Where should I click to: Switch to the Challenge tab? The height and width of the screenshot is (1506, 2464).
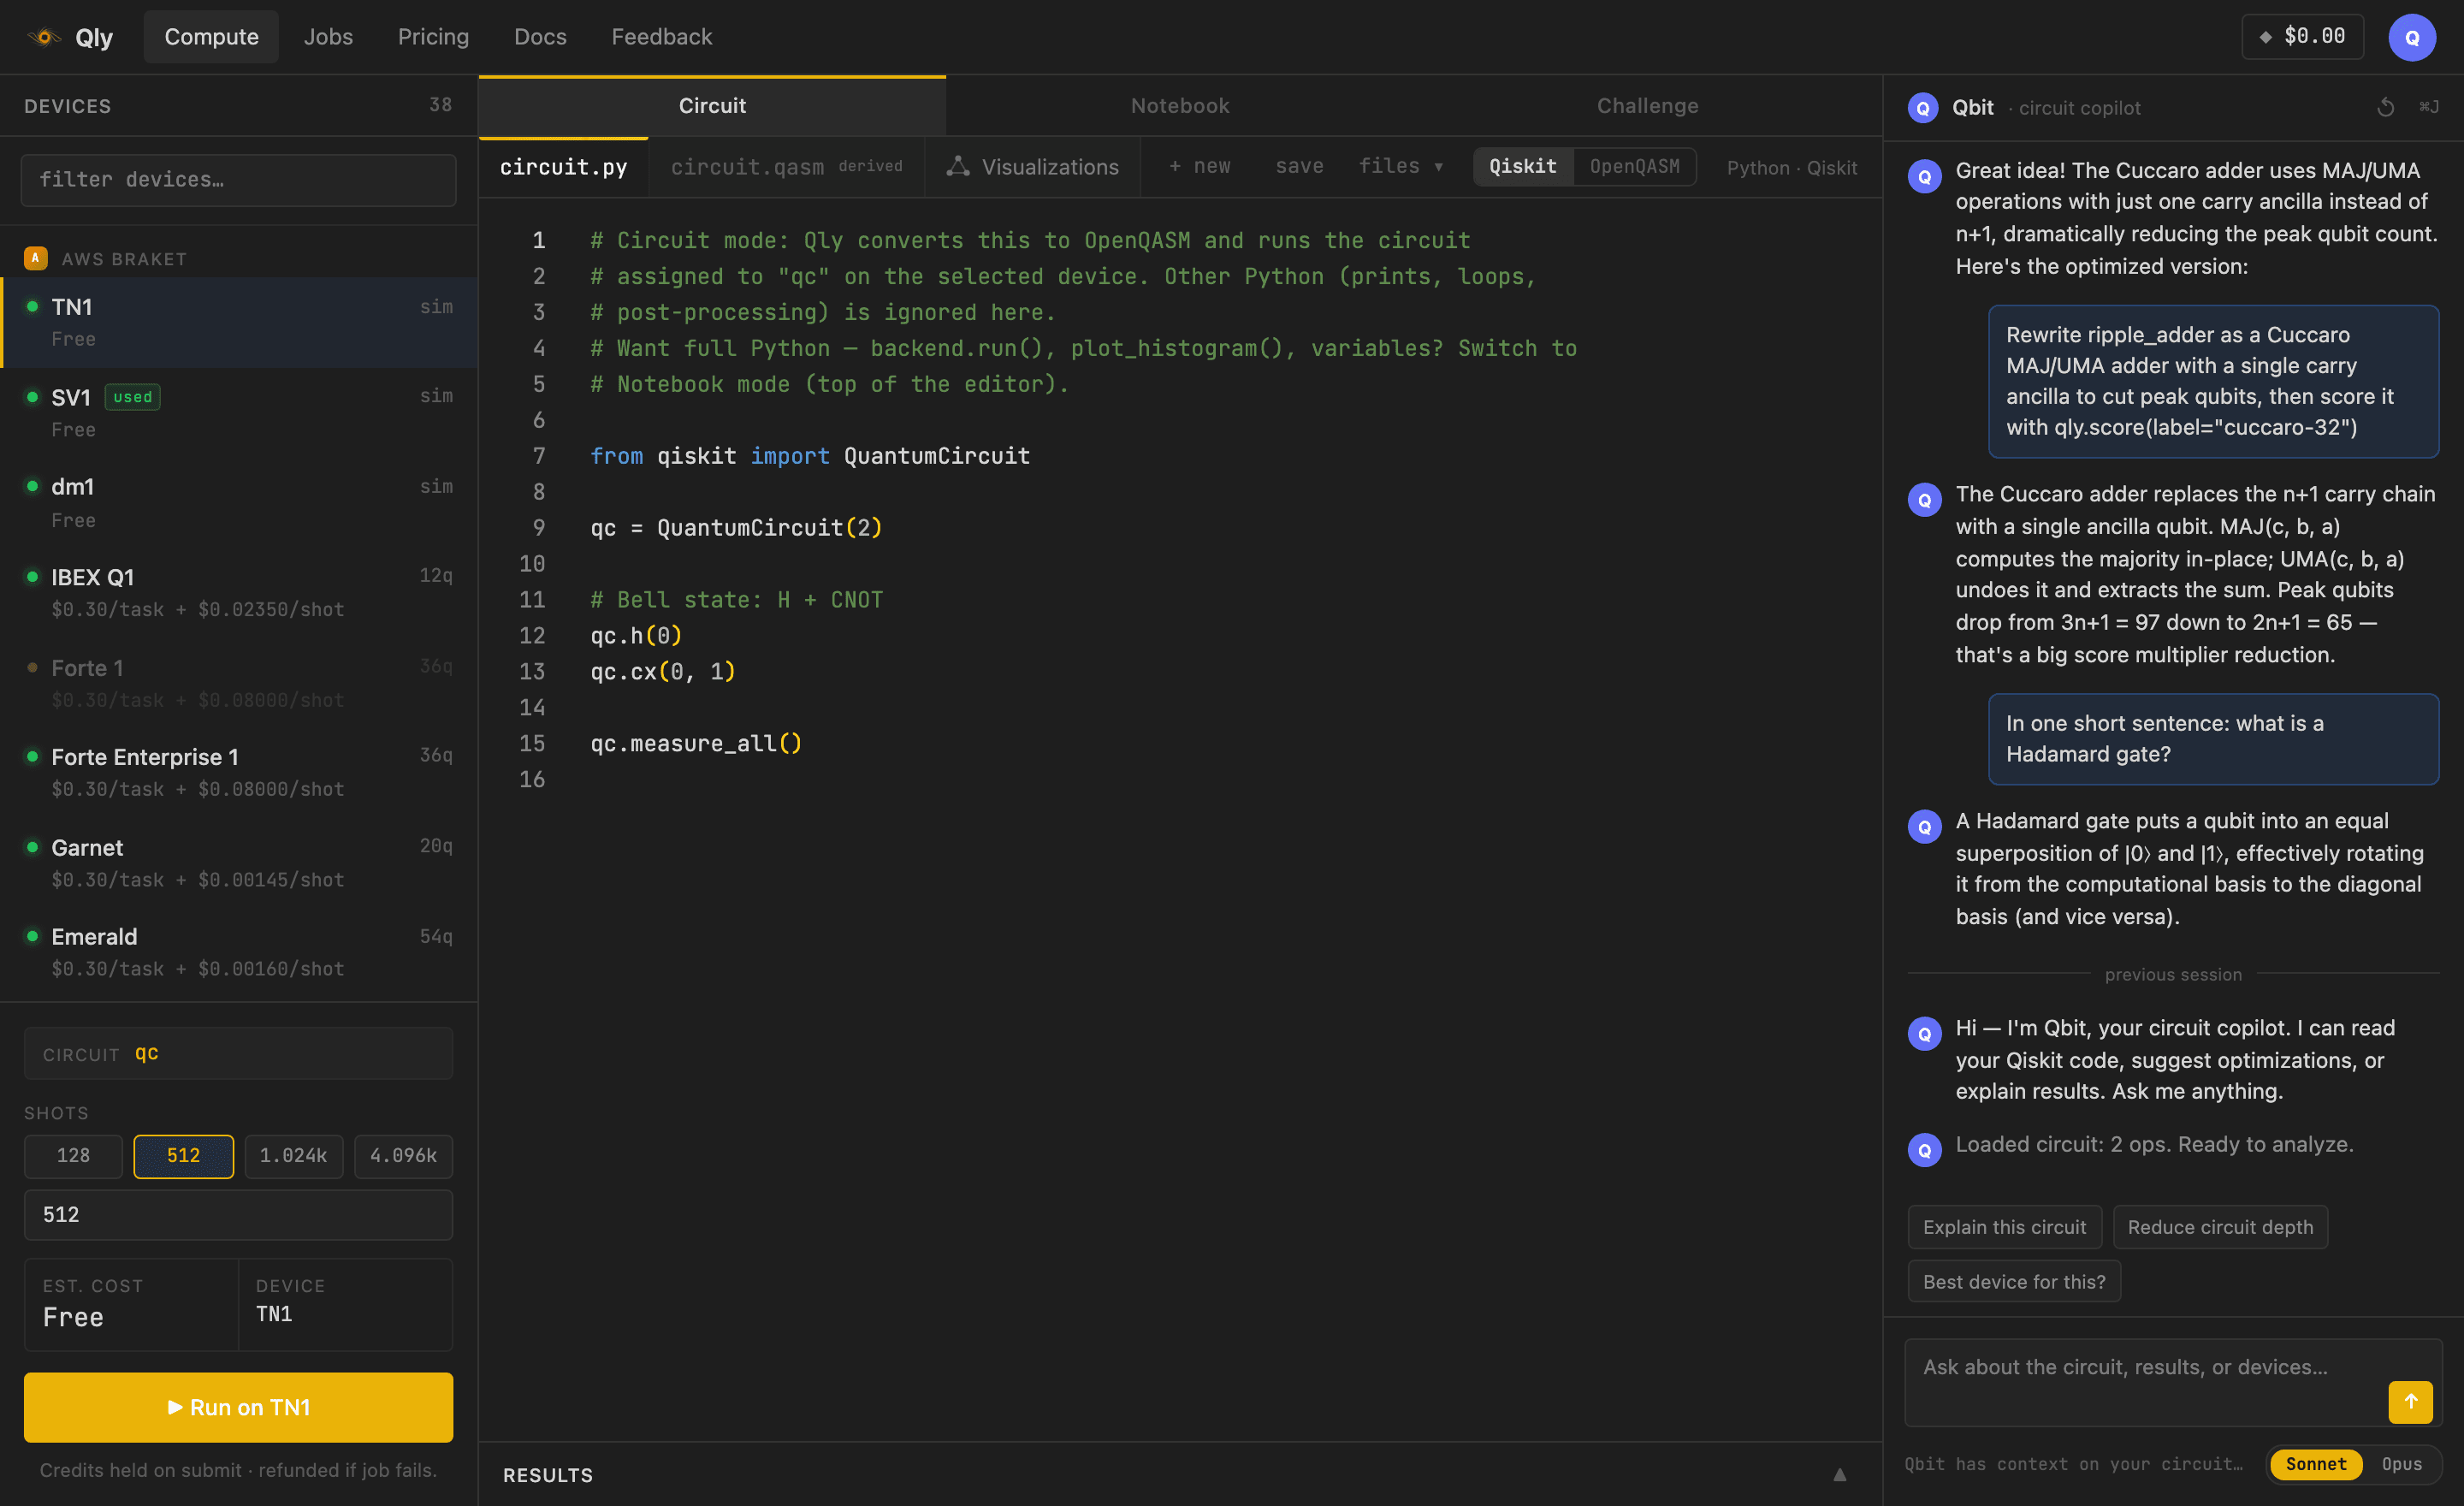pos(1647,106)
